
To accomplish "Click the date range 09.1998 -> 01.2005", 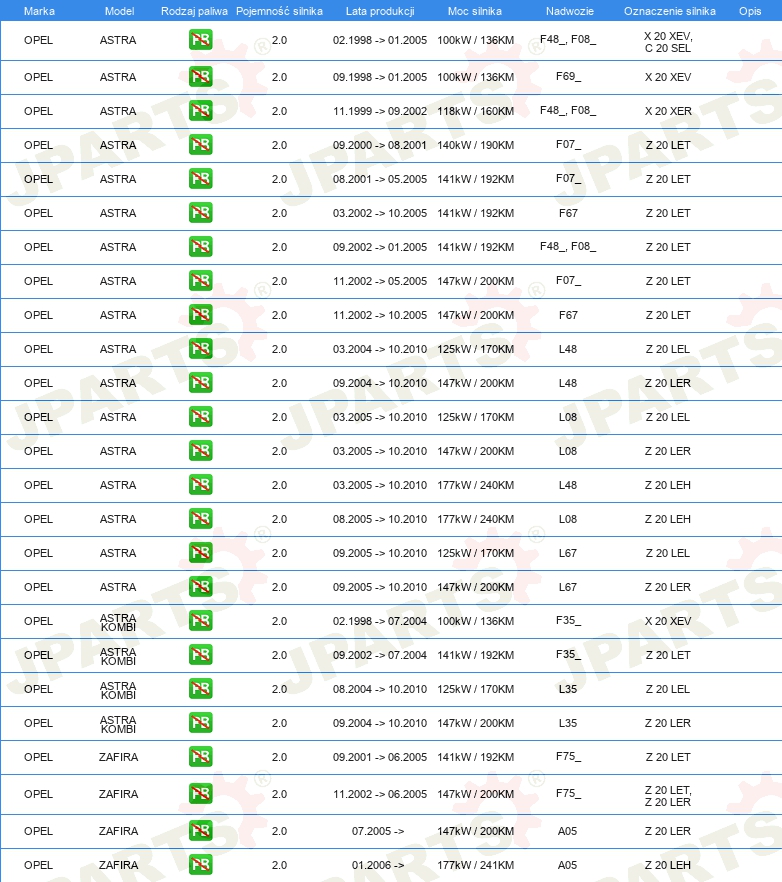I will click(380, 77).
